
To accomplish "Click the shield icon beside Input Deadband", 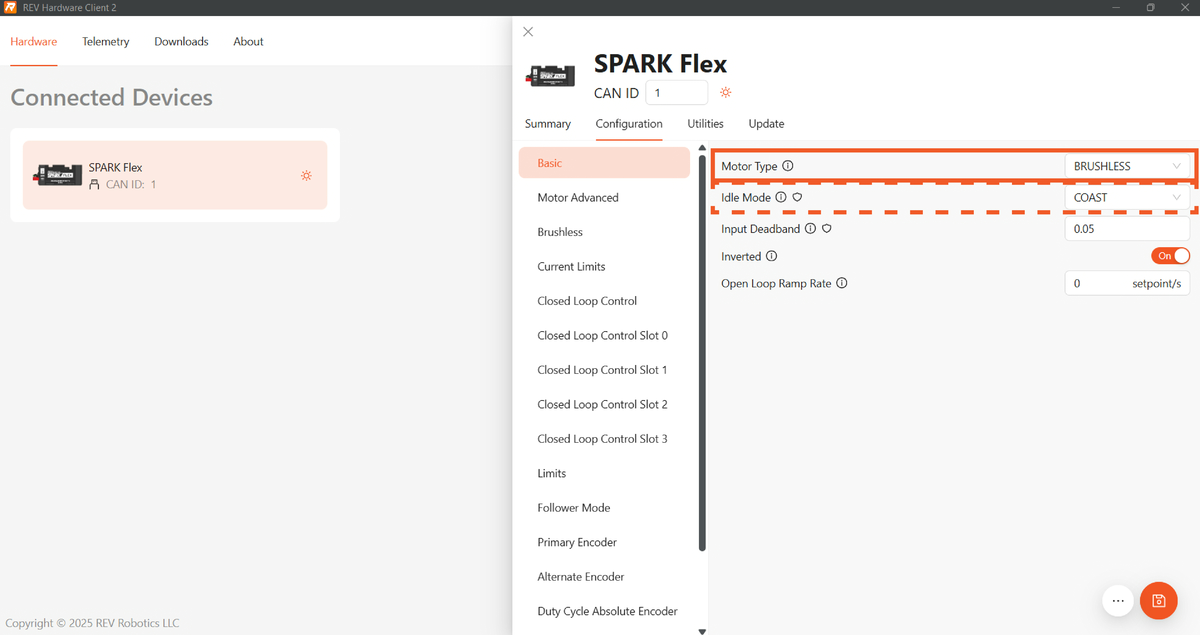I will coord(827,229).
